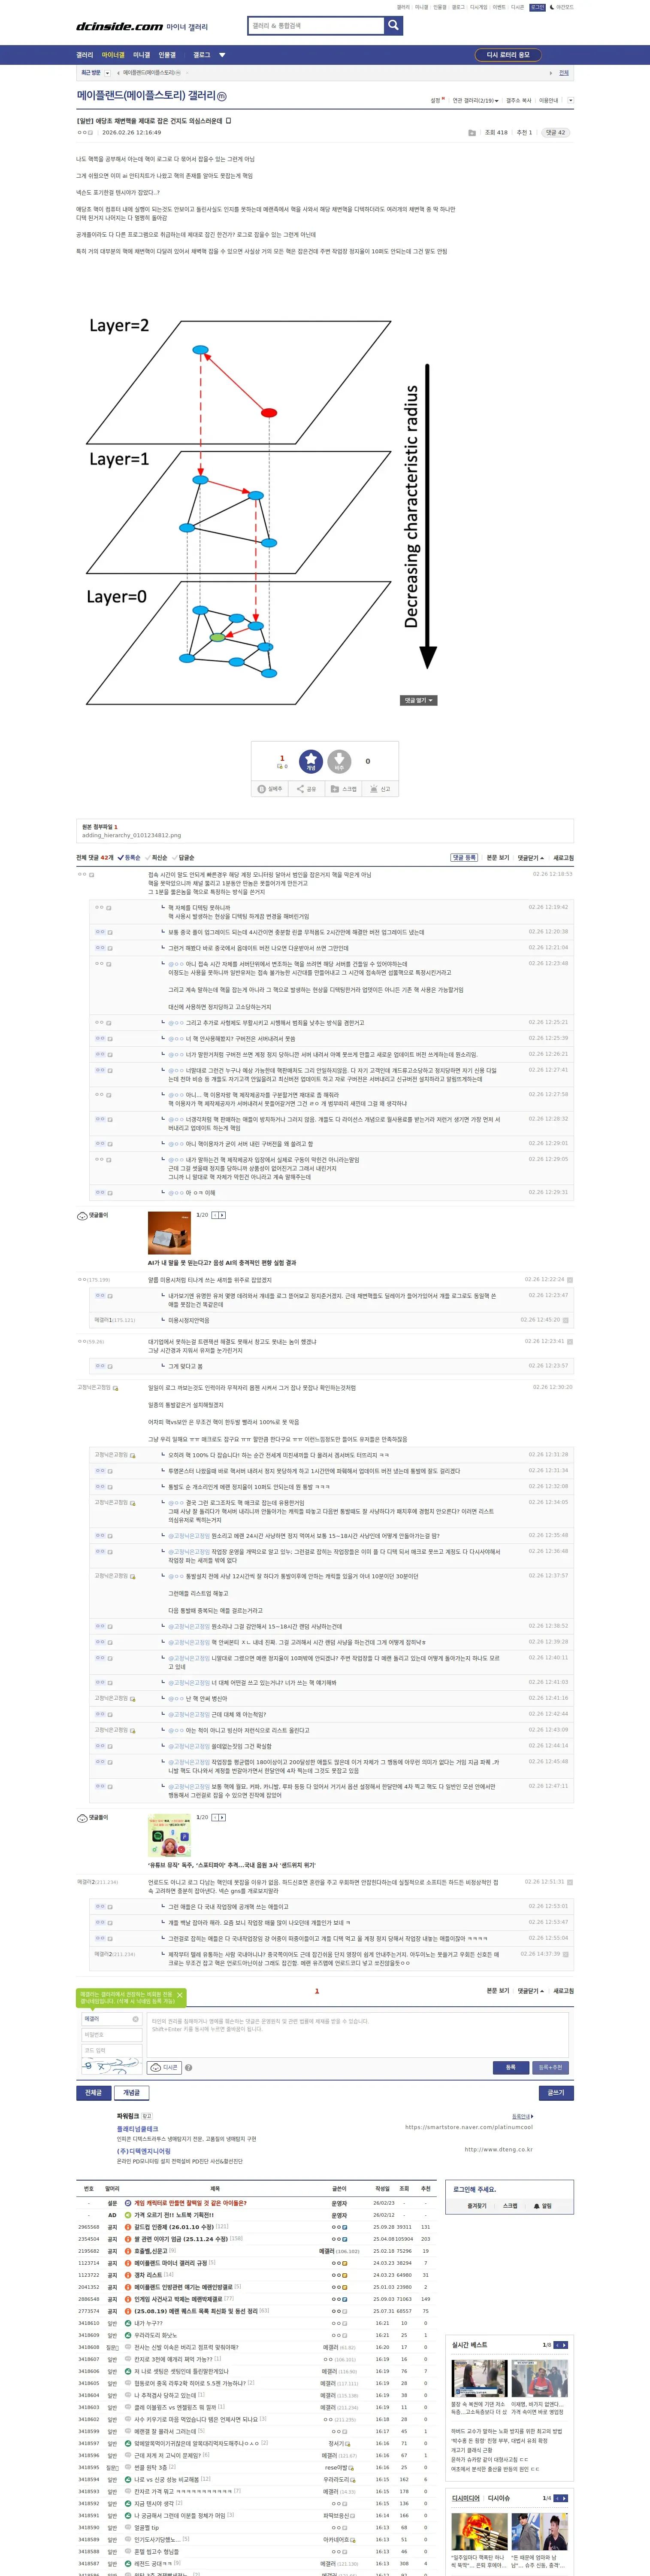Click top 본문 보기 link
The height and width of the screenshot is (2576, 650).
498,857
